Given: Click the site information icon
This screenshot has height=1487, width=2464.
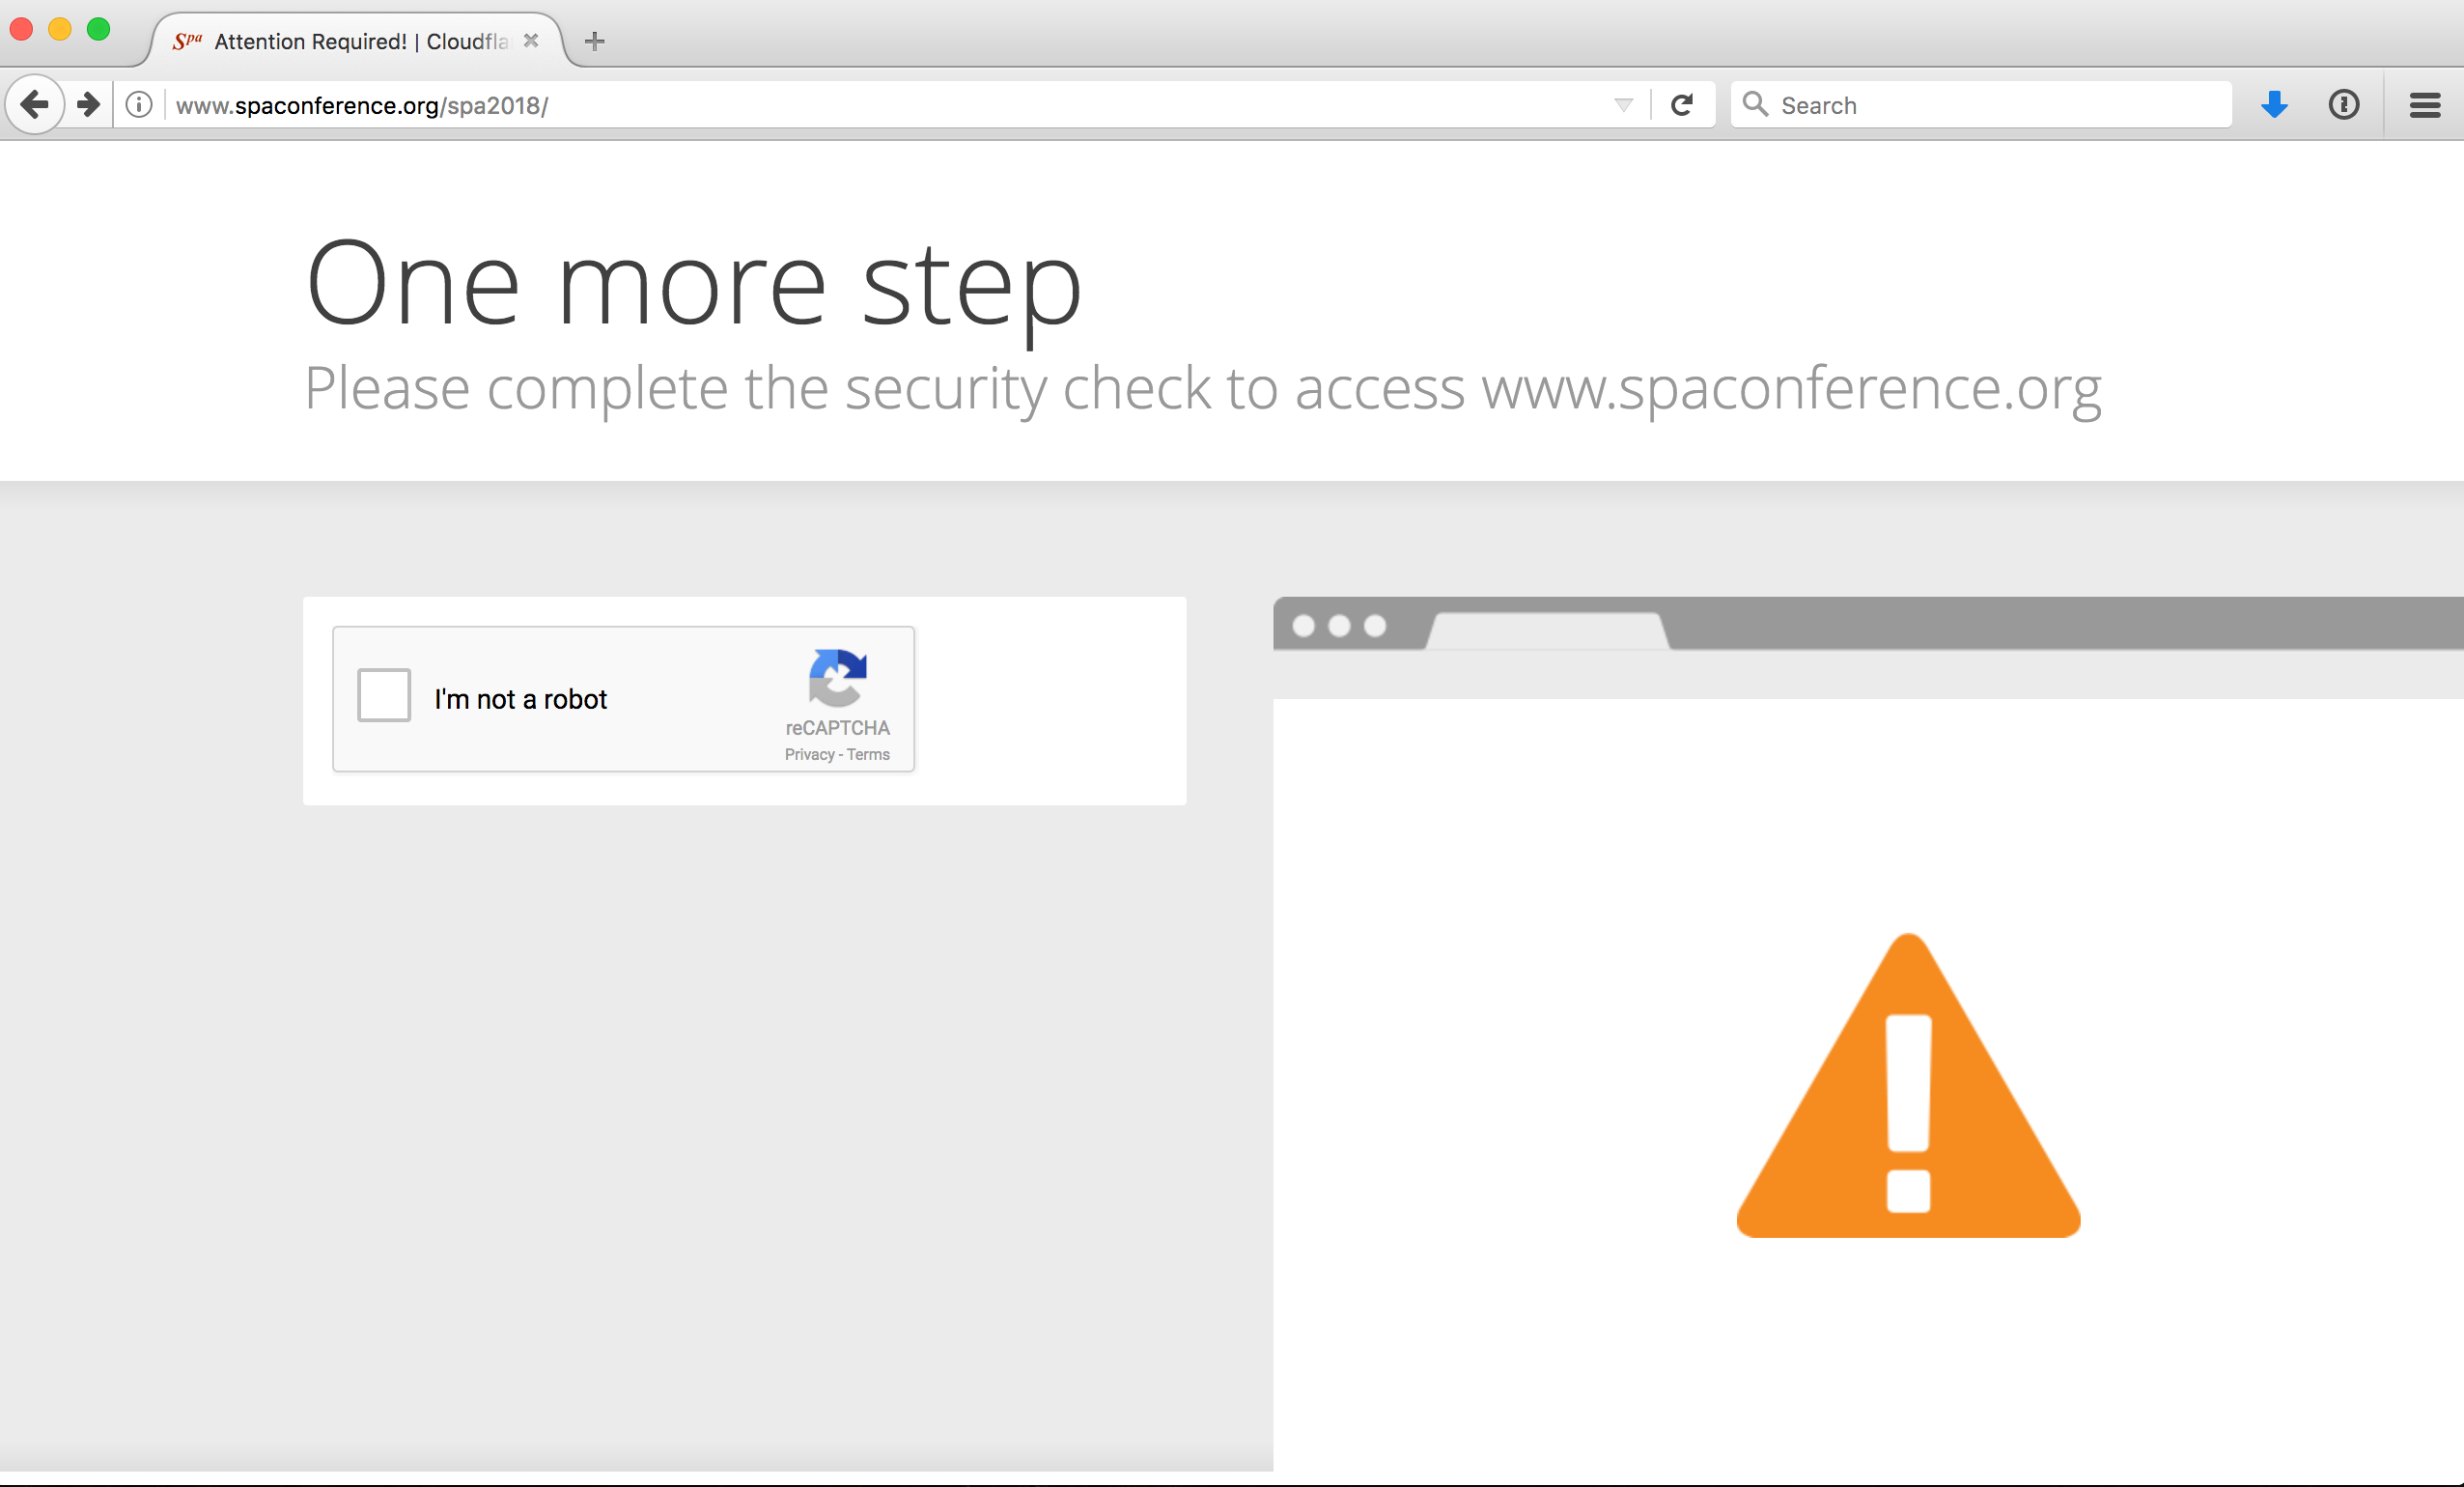Looking at the screenshot, I should 137,105.
